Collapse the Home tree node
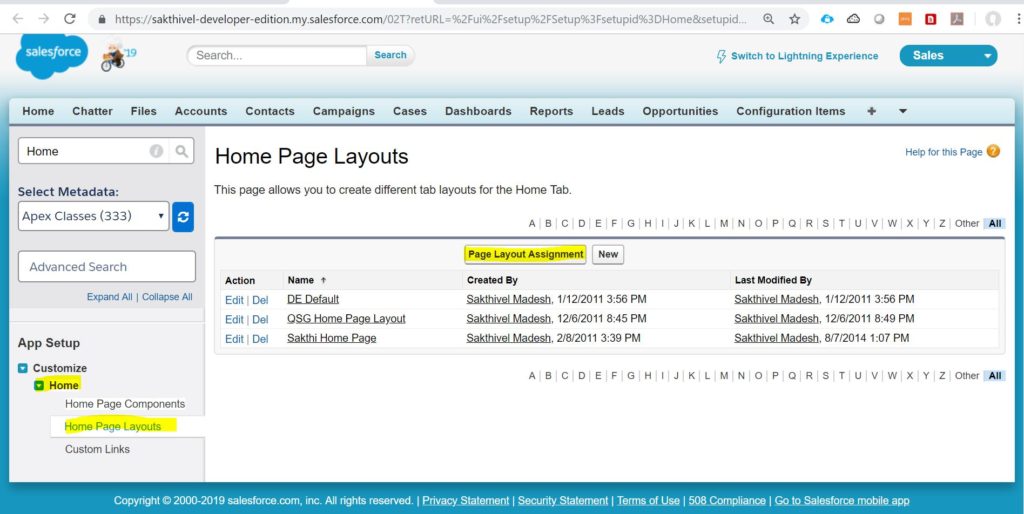1024x514 pixels. pyautogui.click(x=39, y=385)
